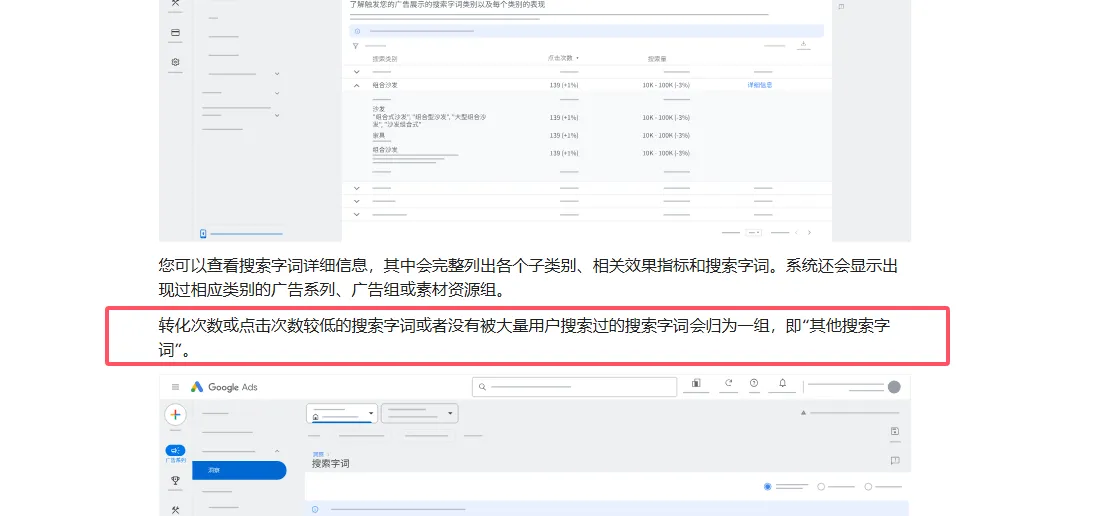Open the 详细信息 link for 组合沙发
1094x516 pixels.
[x=760, y=85]
